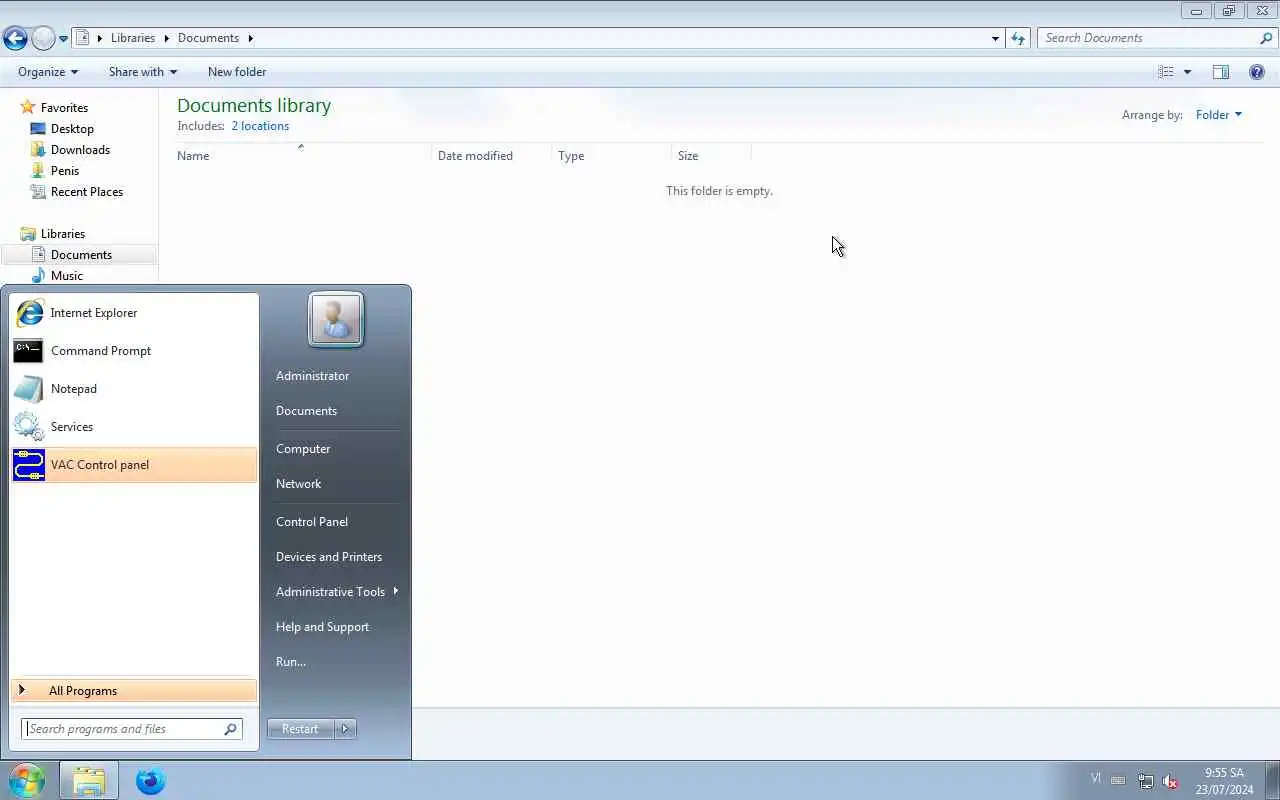Open address bar history dropdown
This screenshot has height=800, width=1280.
point(995,38)
